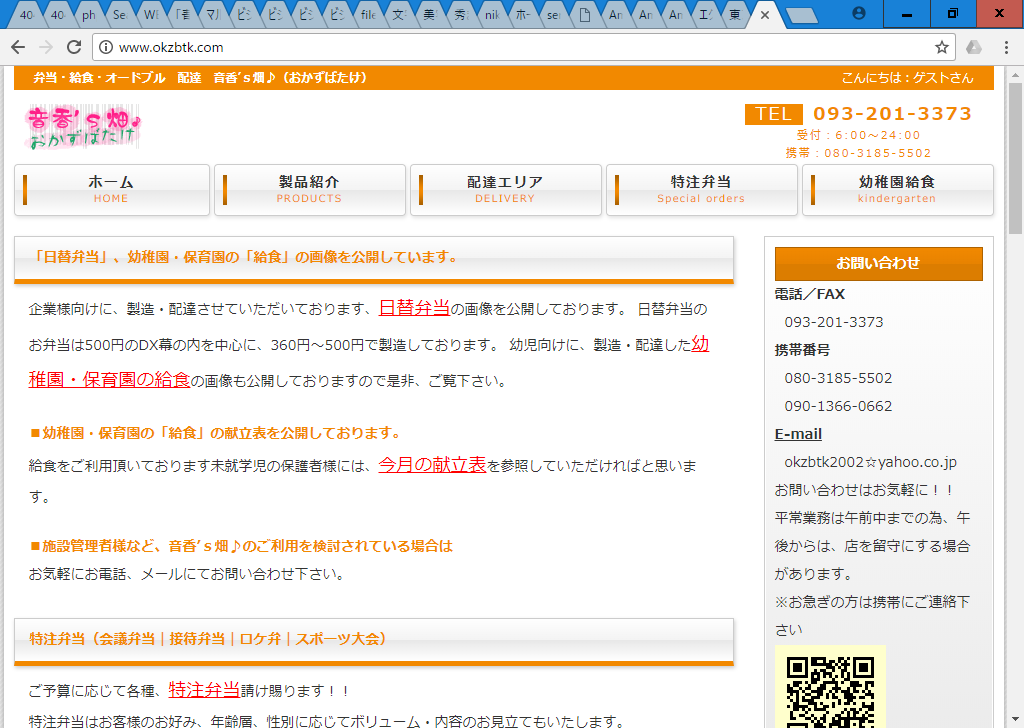Click the こんにちは：ゲストさん greeting
The image size is (1024, 728).
(907, 78)
